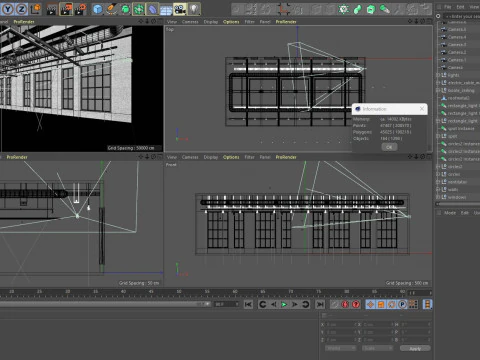Click the green generator object icon
The image size is (480, 360).
(x=125, y=9)
